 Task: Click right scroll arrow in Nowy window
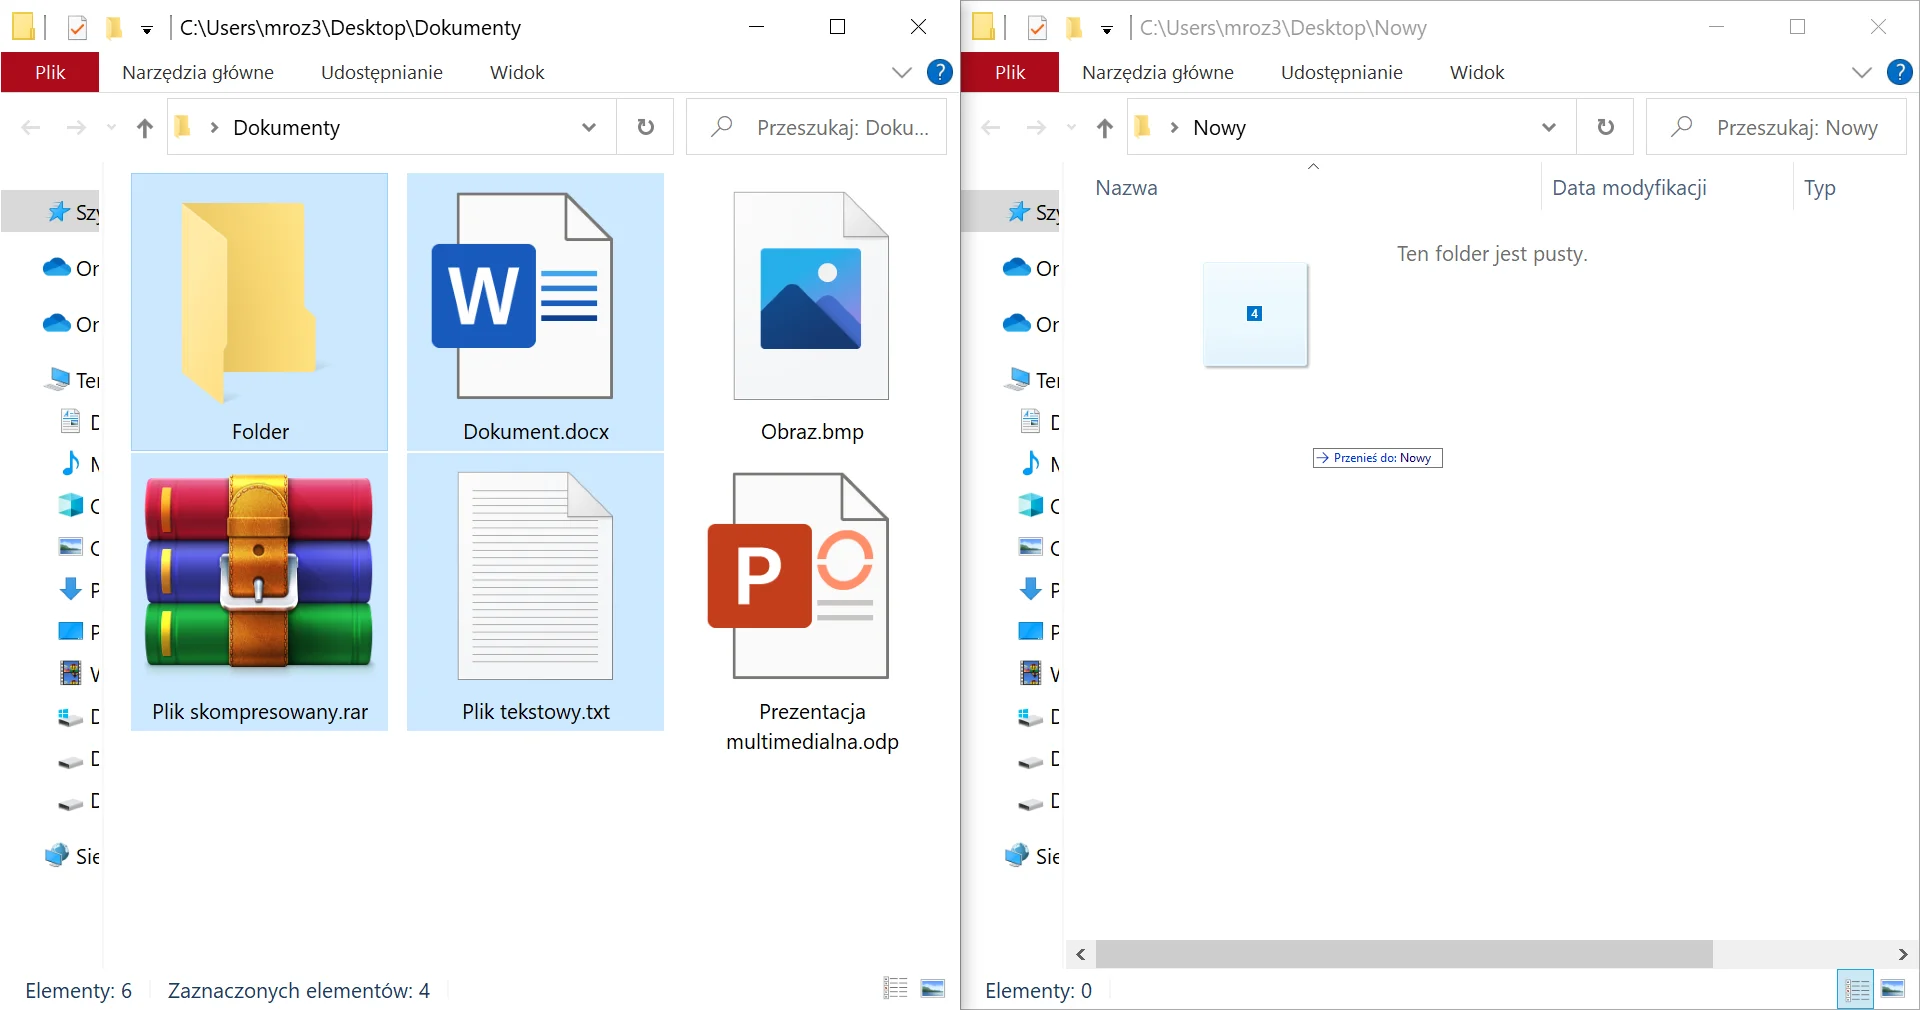point(1902,954)
